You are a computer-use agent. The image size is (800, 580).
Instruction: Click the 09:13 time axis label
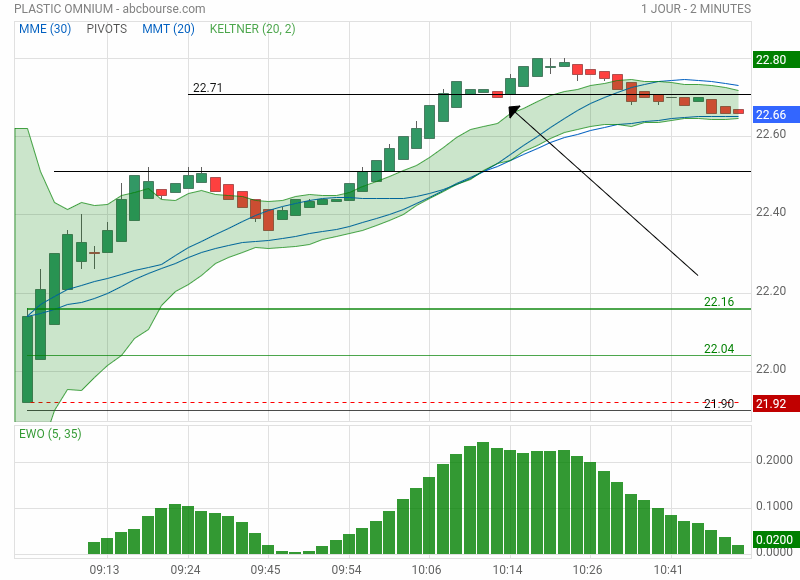coord(105,569)
